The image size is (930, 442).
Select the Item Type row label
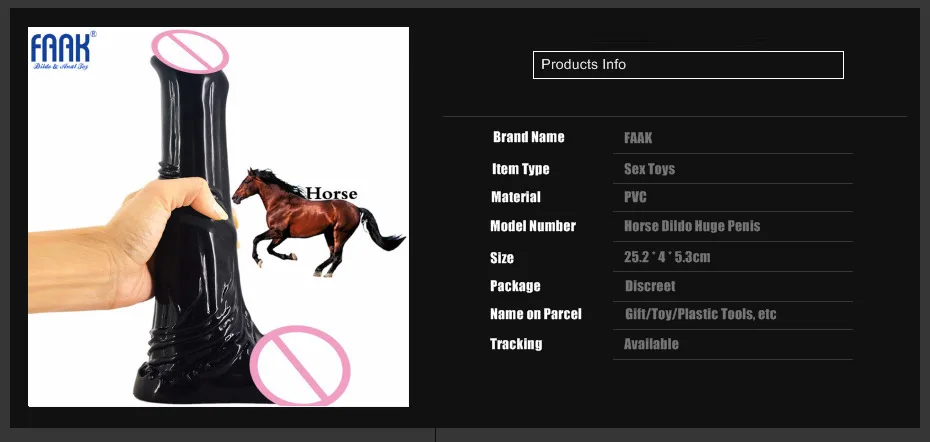(x=521, y=169)
